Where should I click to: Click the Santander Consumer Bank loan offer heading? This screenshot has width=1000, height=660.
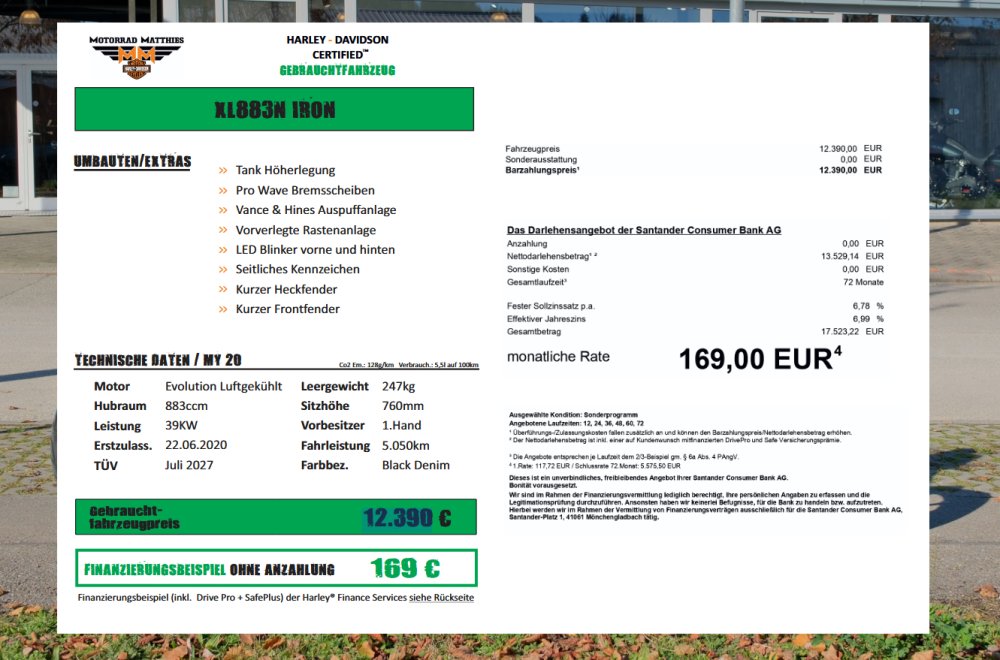point(644,230)
